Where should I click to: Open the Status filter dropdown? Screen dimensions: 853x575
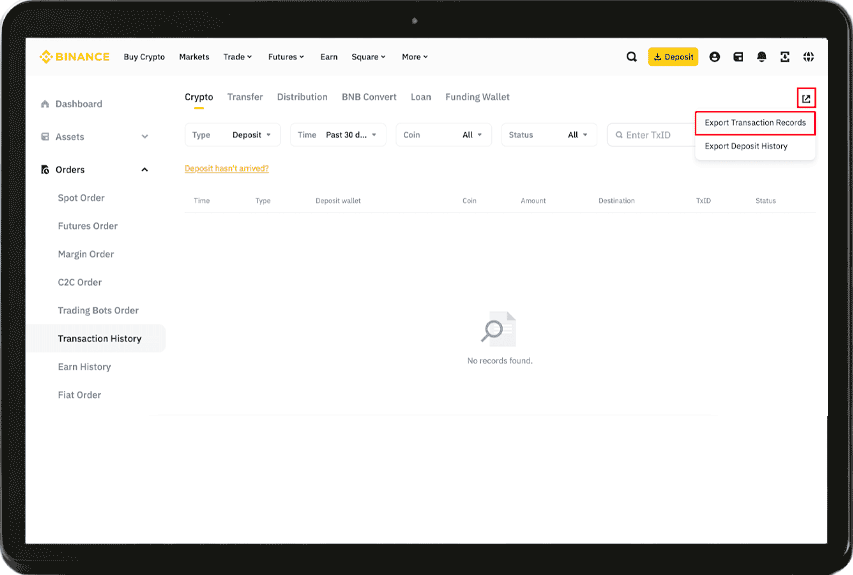[x=548, y=135]
